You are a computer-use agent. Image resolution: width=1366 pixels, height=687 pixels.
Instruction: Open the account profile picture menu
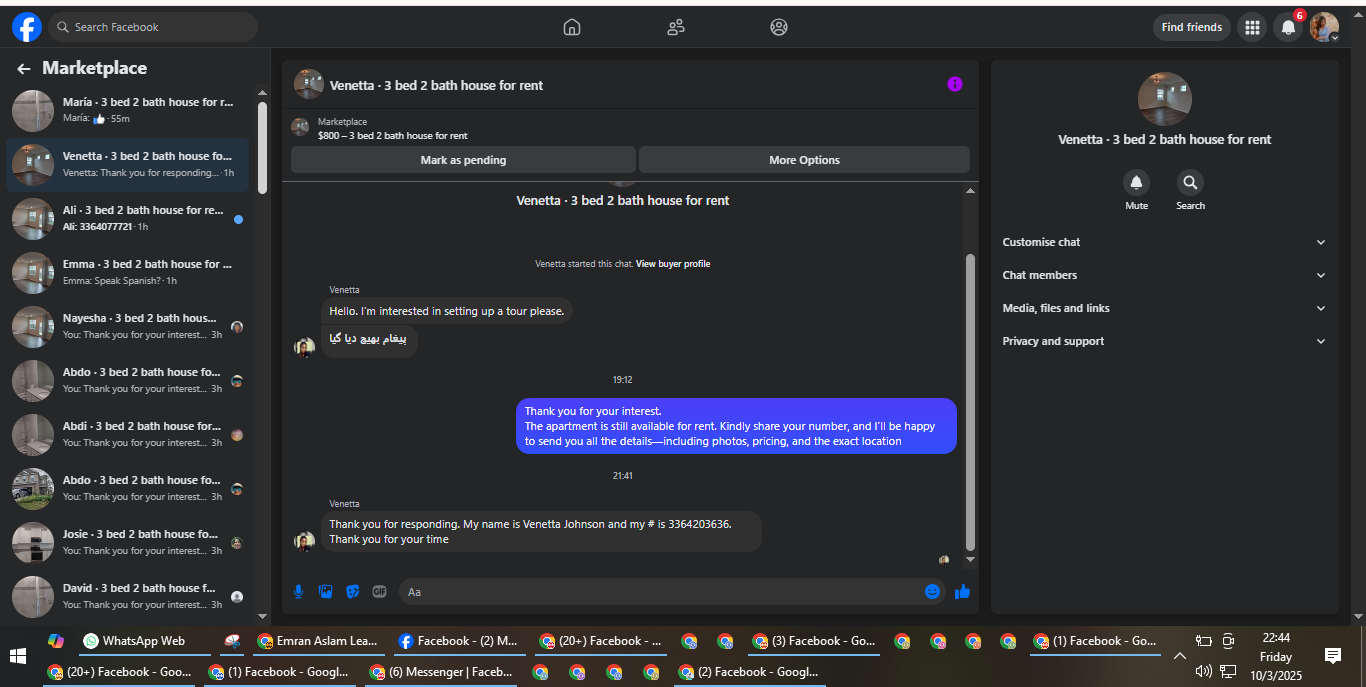coord(1324,27)
